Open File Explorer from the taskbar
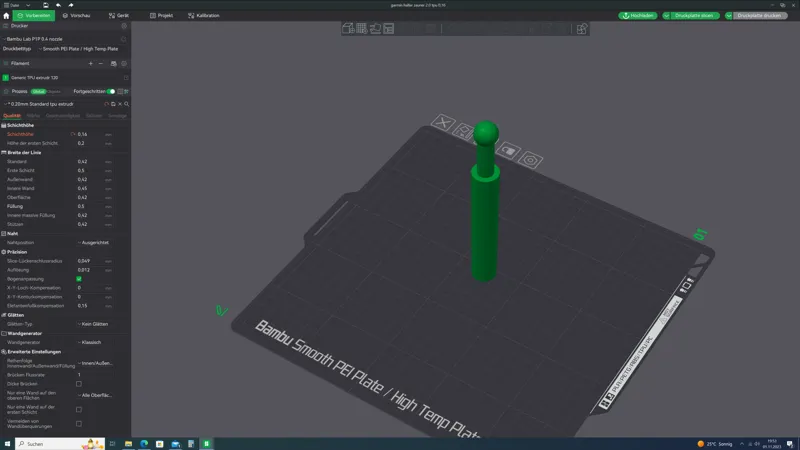 click(128, 444)
